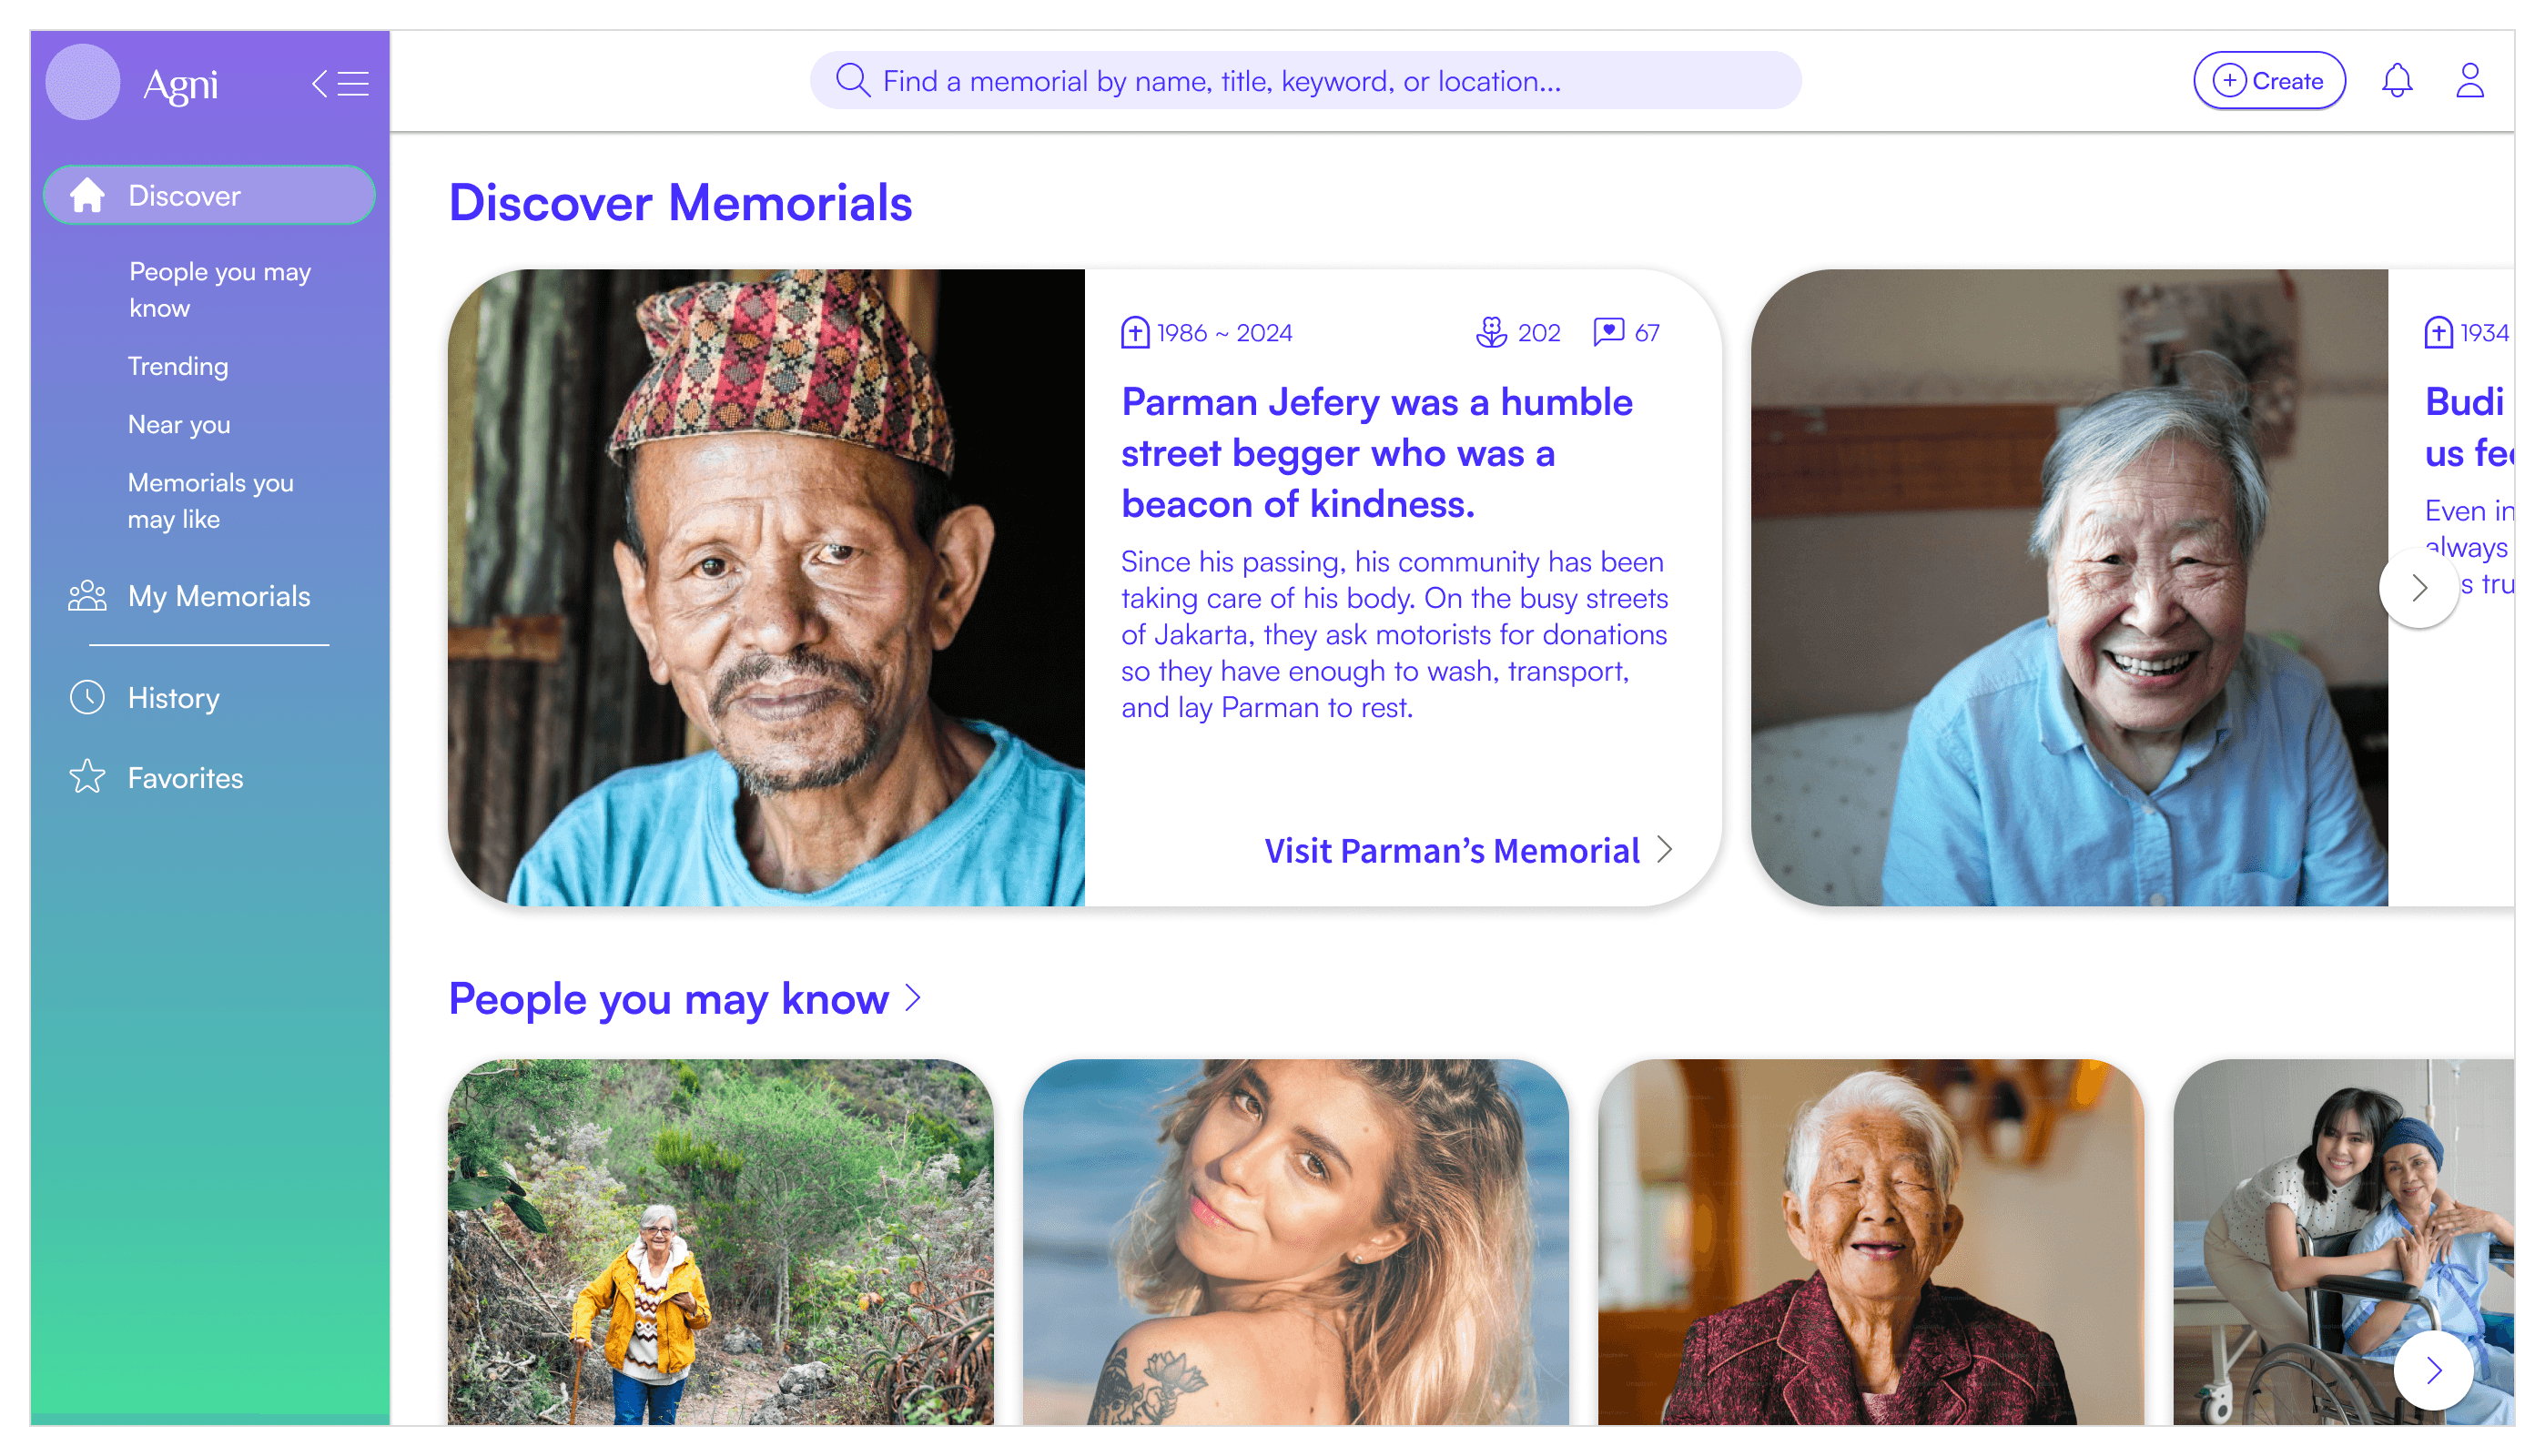Collapse the sidebar with the menu toggle icon
Image resolution: width=2545 pixels, height=1456 pixels.
[x=340, y=83]
